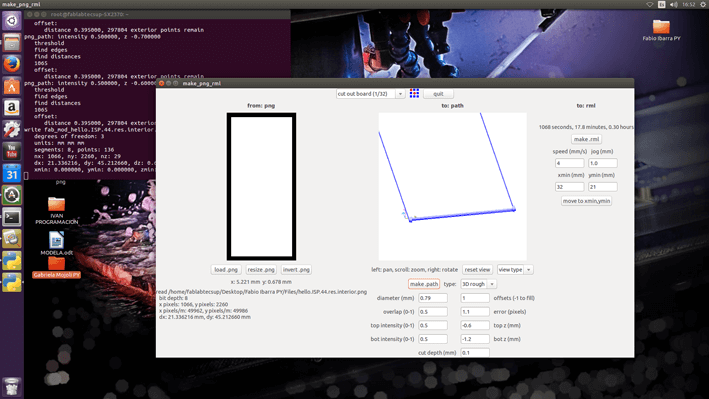Open the clock showing 16:52

[689, 4]
